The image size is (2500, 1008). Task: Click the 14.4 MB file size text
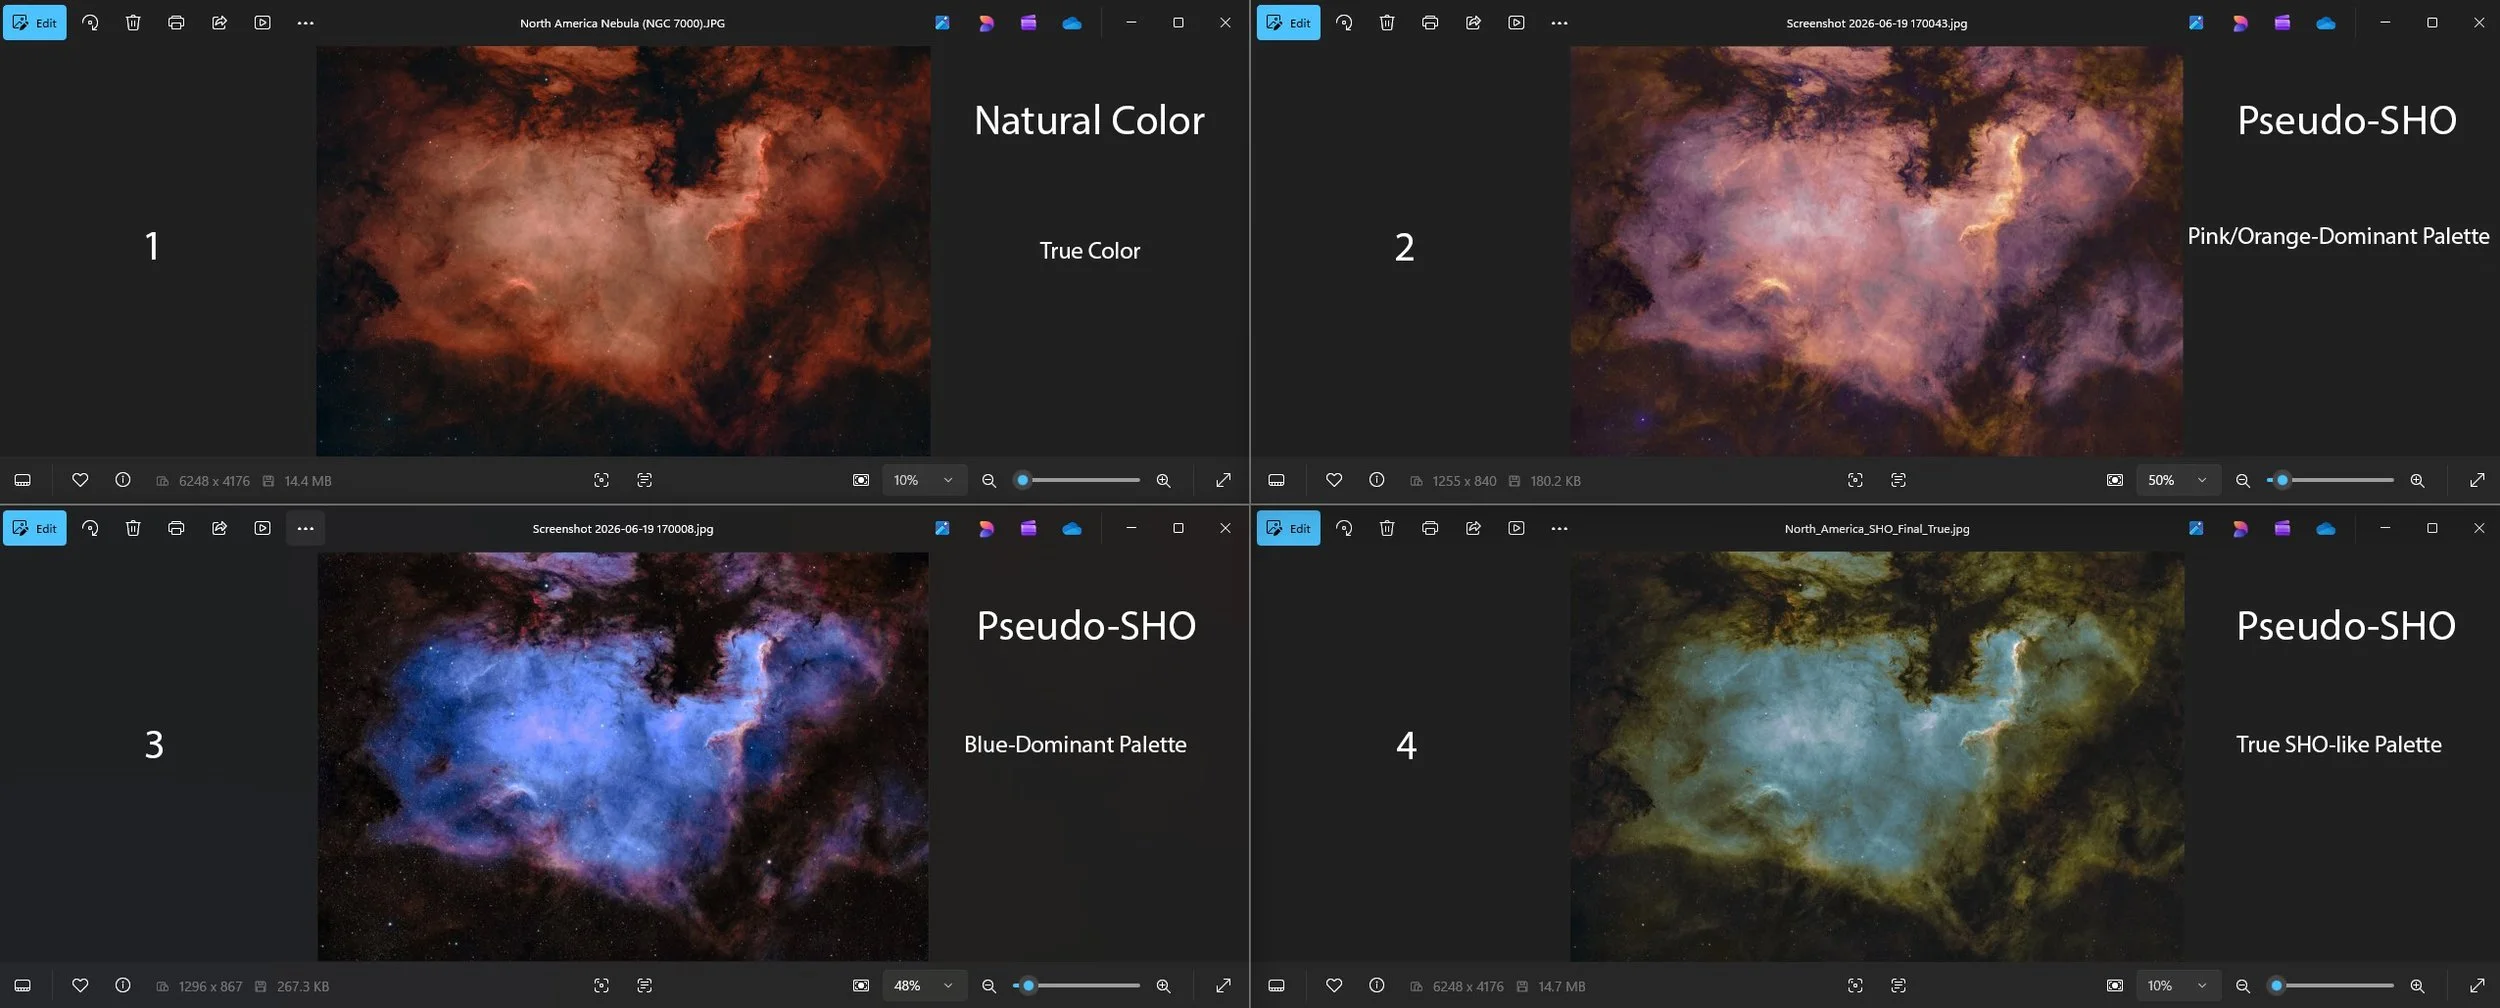click(308, 481)
